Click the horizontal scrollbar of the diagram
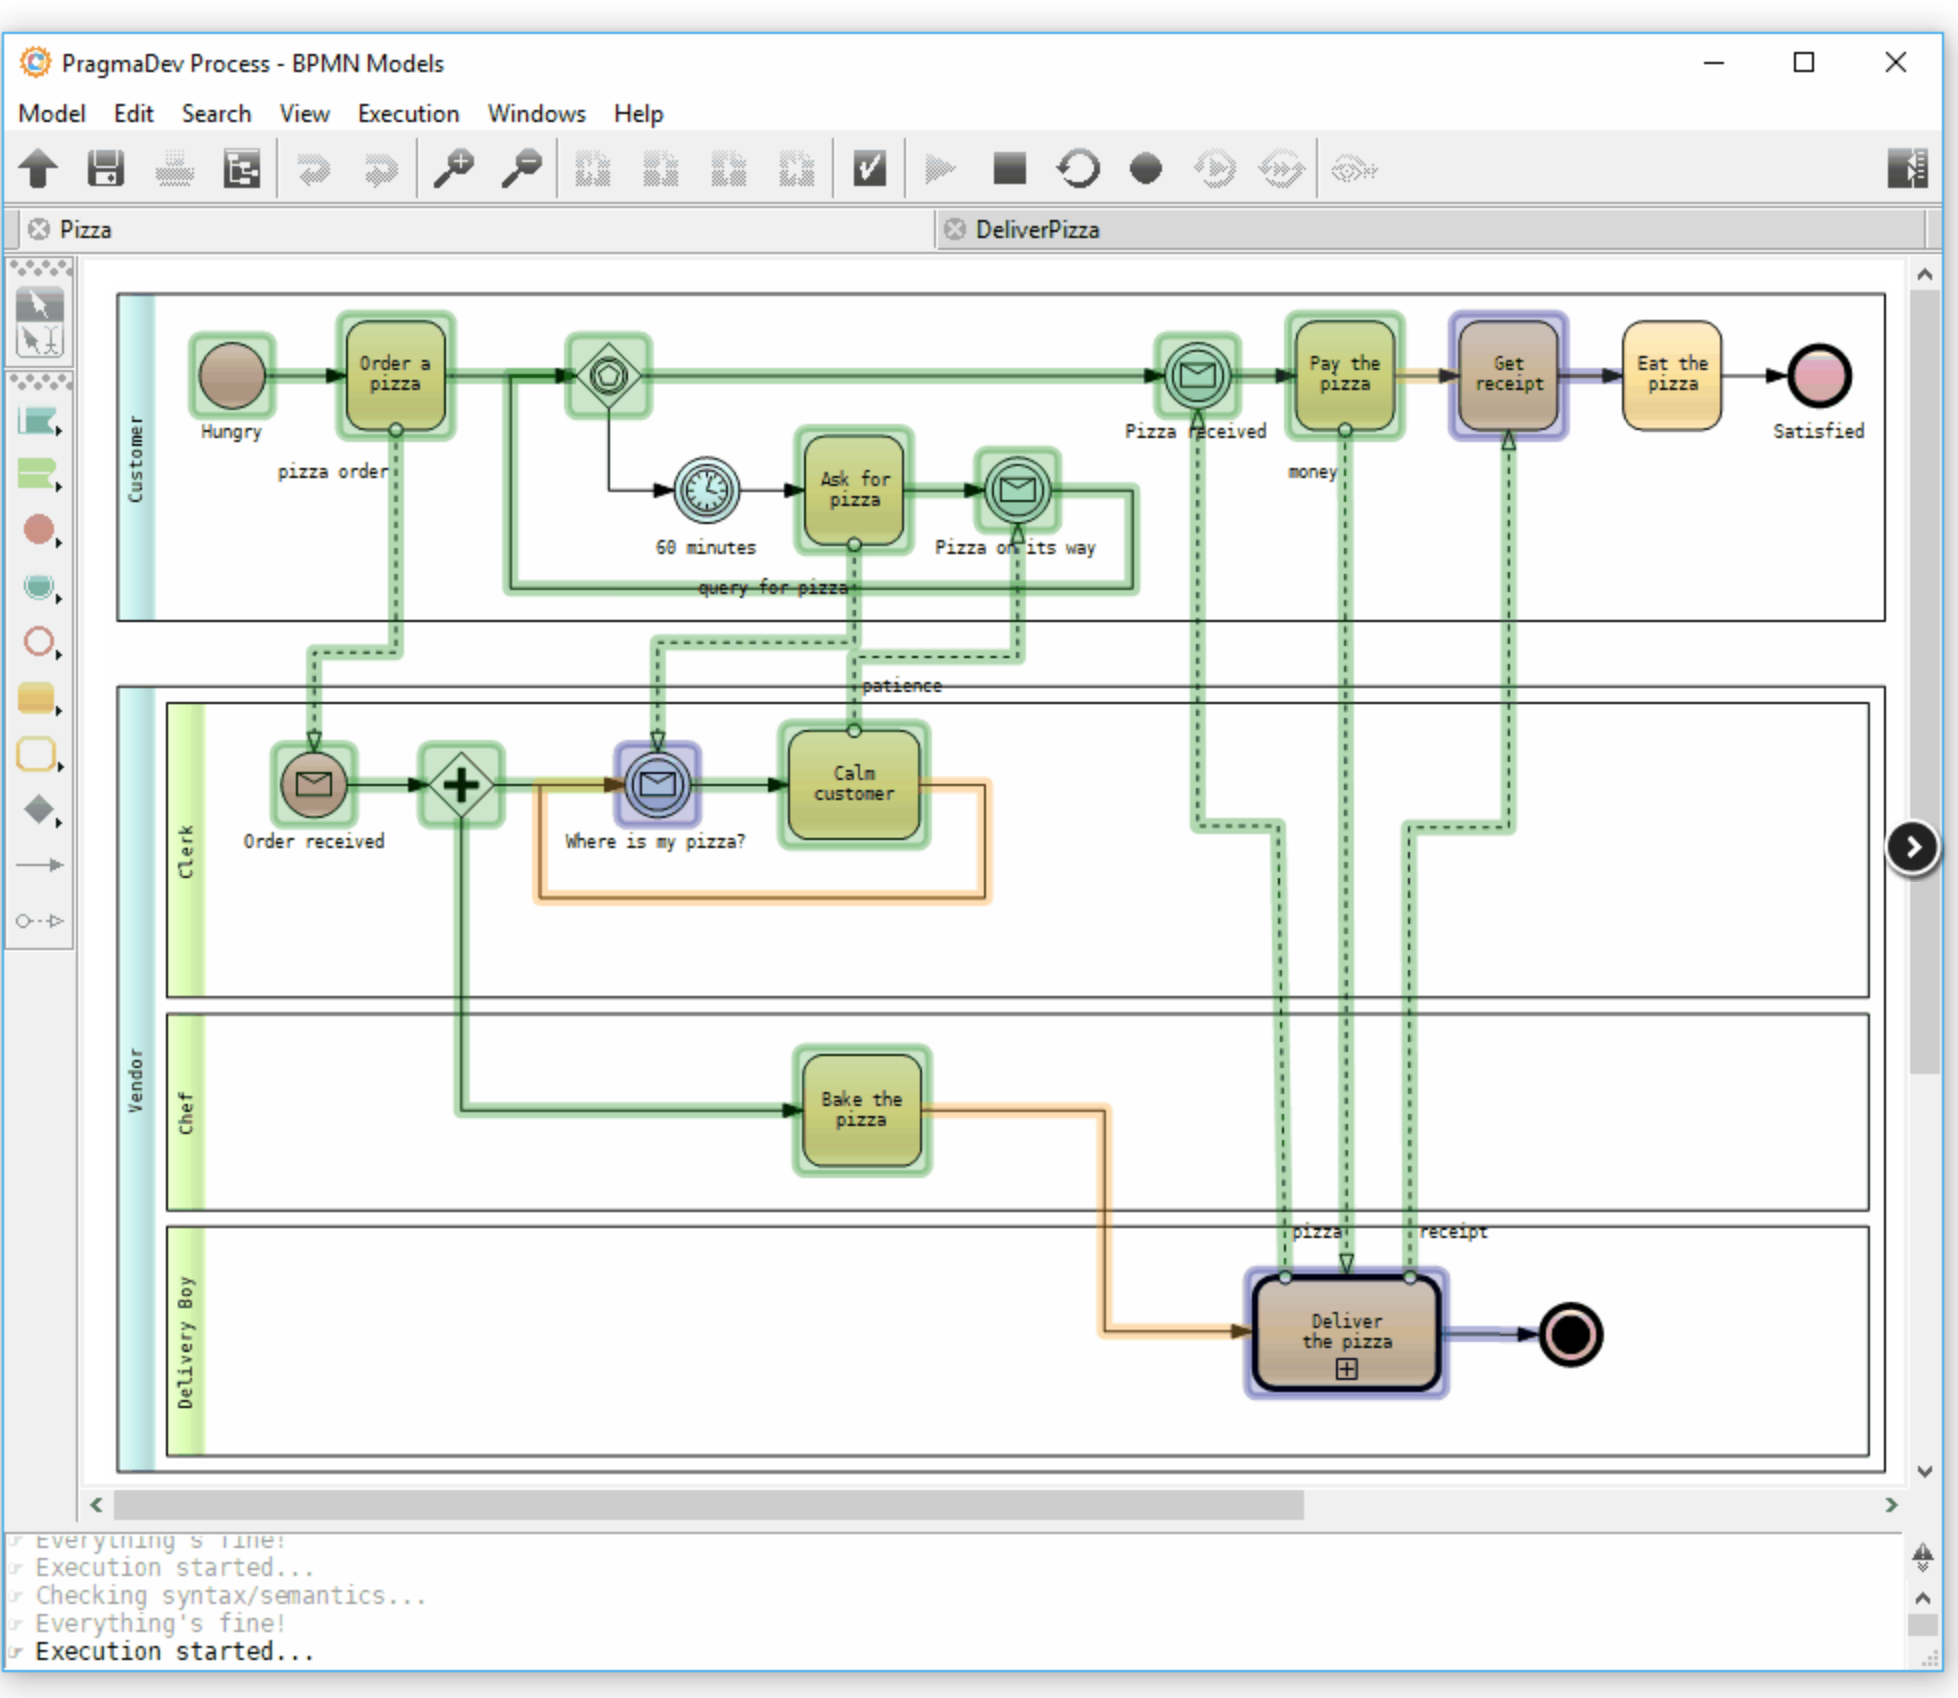The image size is (1958, 1698). (708, 1505)
